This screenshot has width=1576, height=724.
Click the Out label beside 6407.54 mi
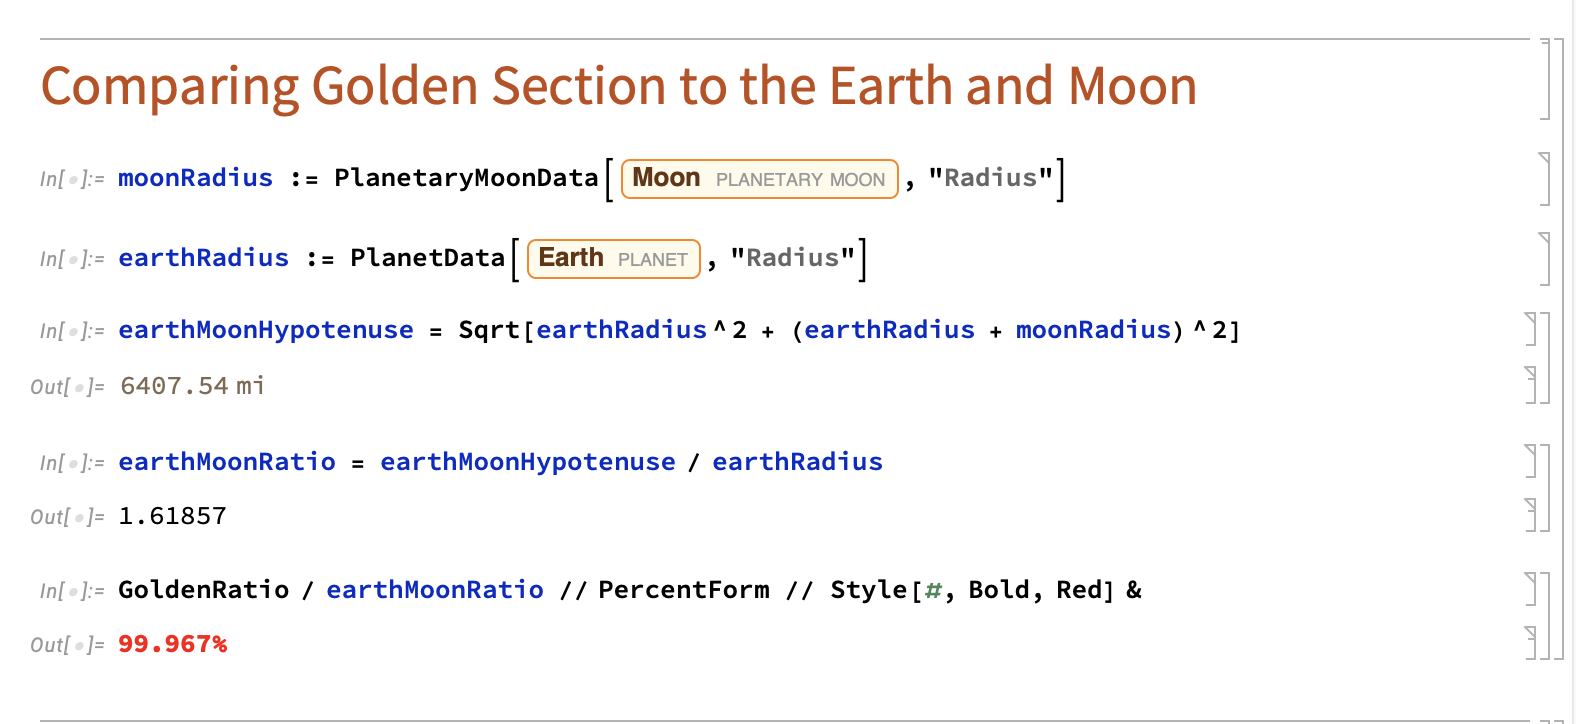pyautogui.click(x=66, y=387)
